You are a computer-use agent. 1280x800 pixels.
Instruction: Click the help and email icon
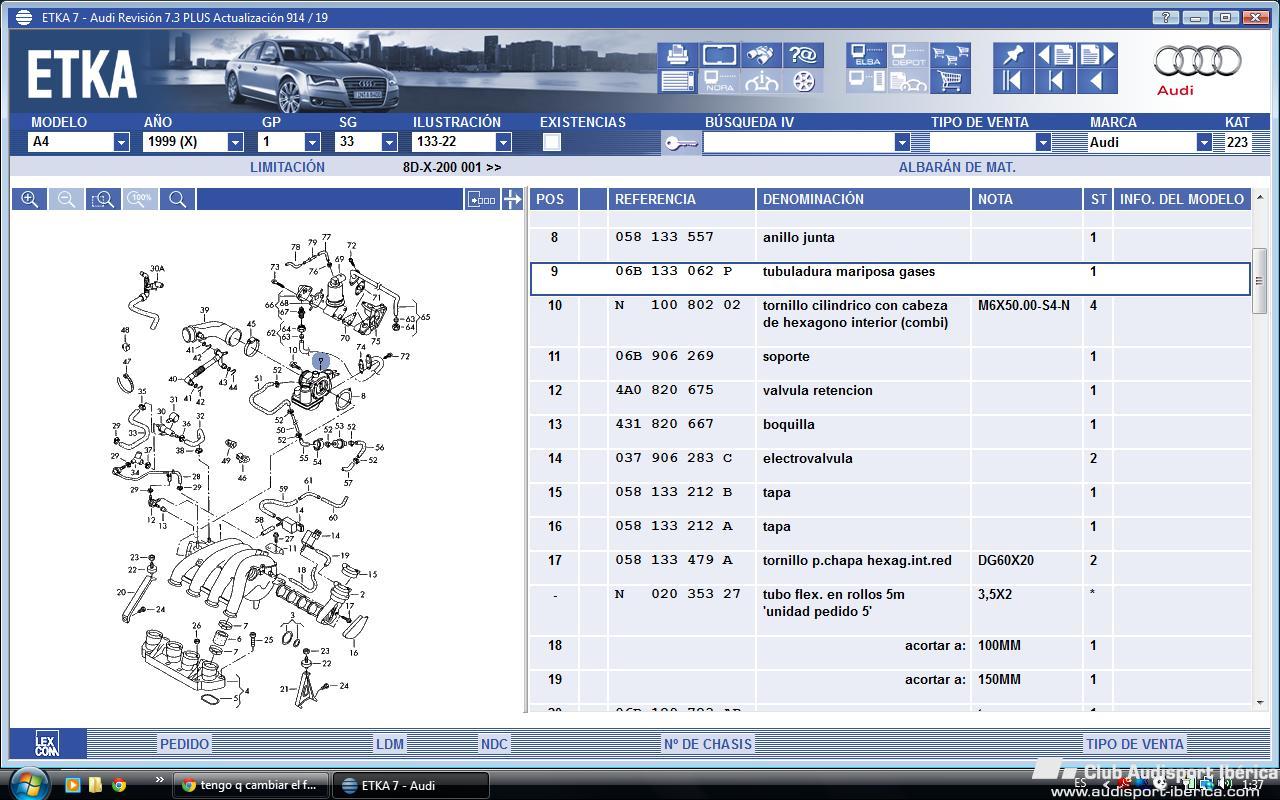pos(803,54)
